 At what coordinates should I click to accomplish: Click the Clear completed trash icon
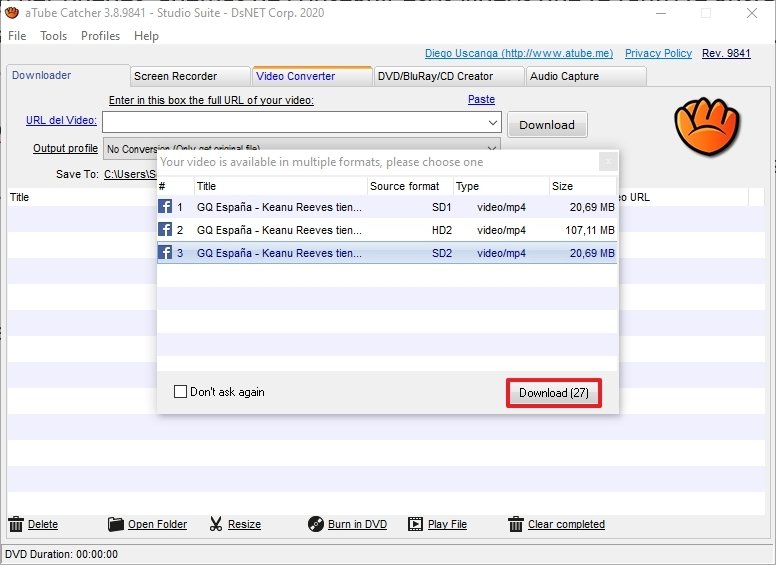(516, 524)
